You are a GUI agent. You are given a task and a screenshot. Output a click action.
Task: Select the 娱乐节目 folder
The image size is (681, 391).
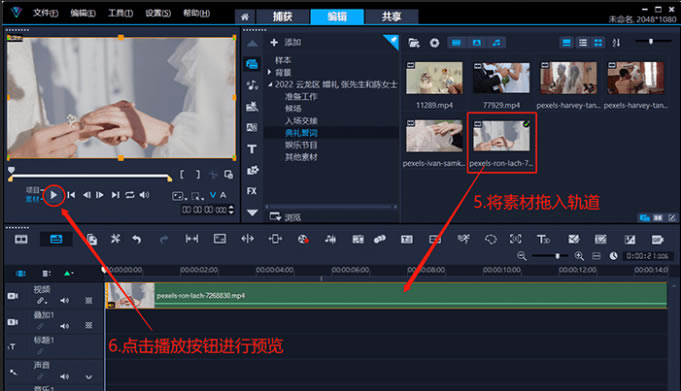[x=301, y=145]
